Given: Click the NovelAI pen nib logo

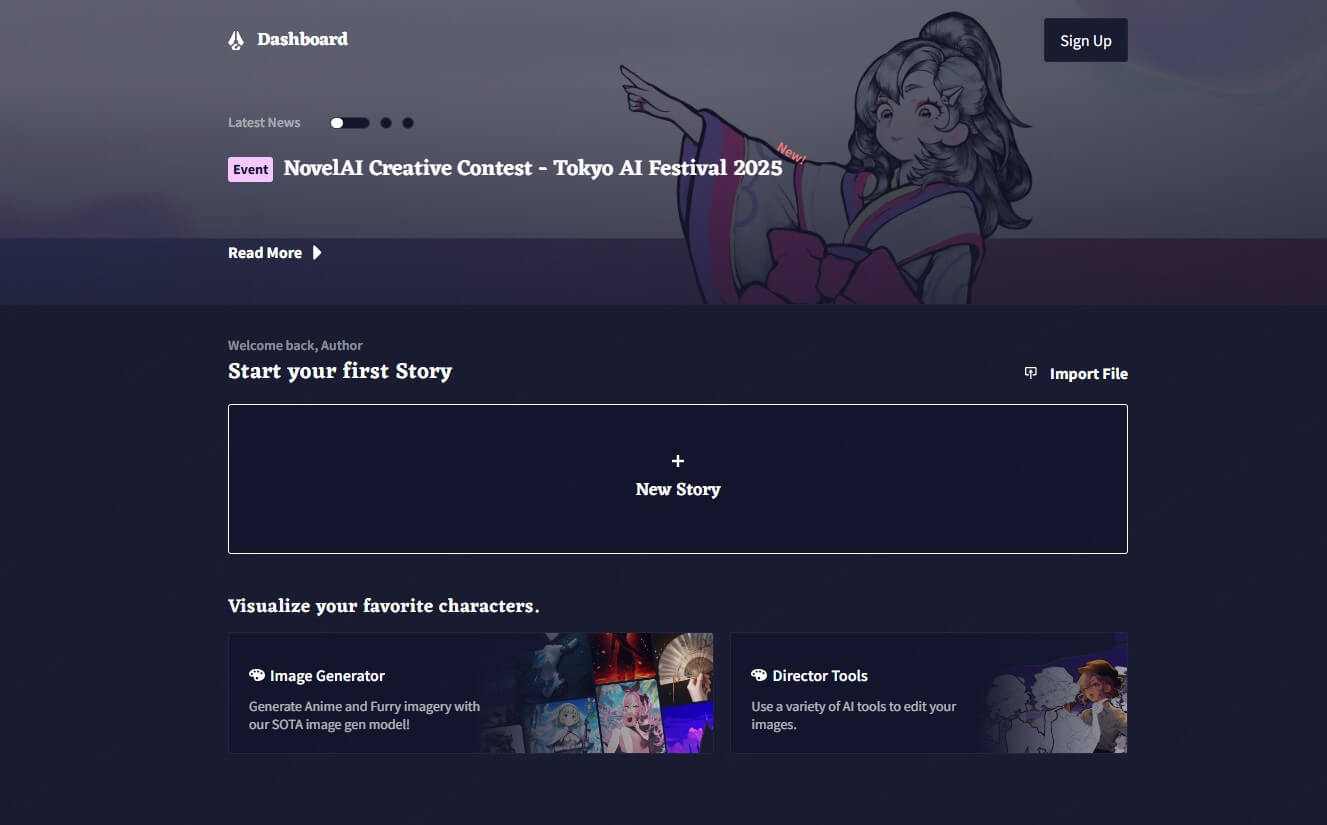Looking at the screenshot, I should point(236,40).
